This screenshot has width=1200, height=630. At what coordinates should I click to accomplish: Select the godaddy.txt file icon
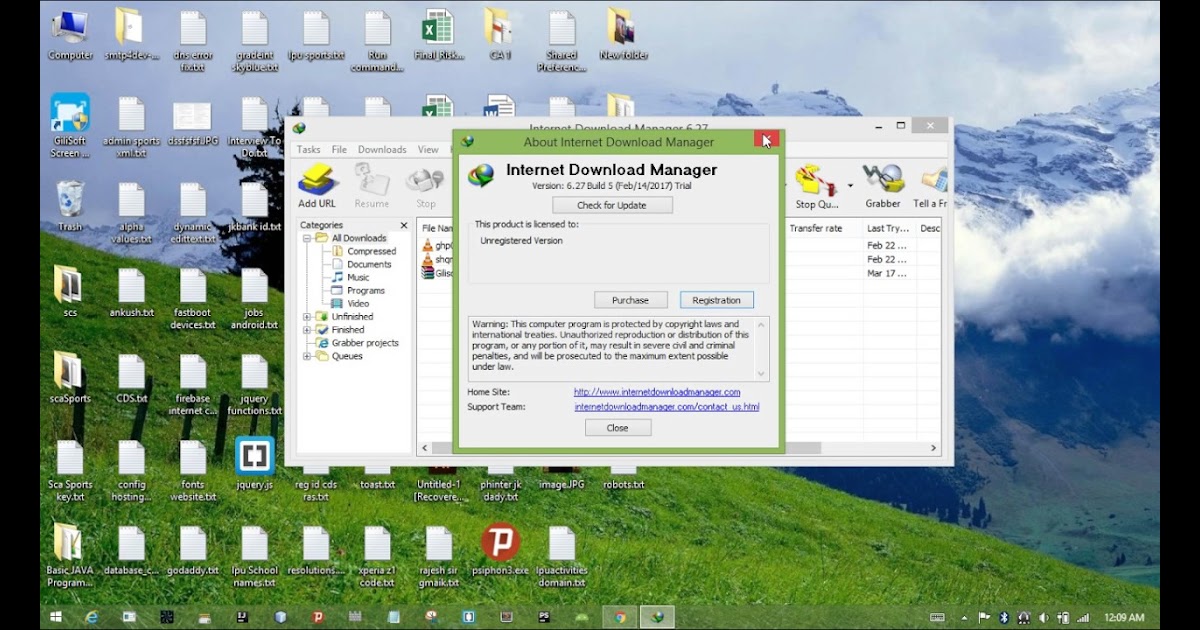tap(193, 550)
